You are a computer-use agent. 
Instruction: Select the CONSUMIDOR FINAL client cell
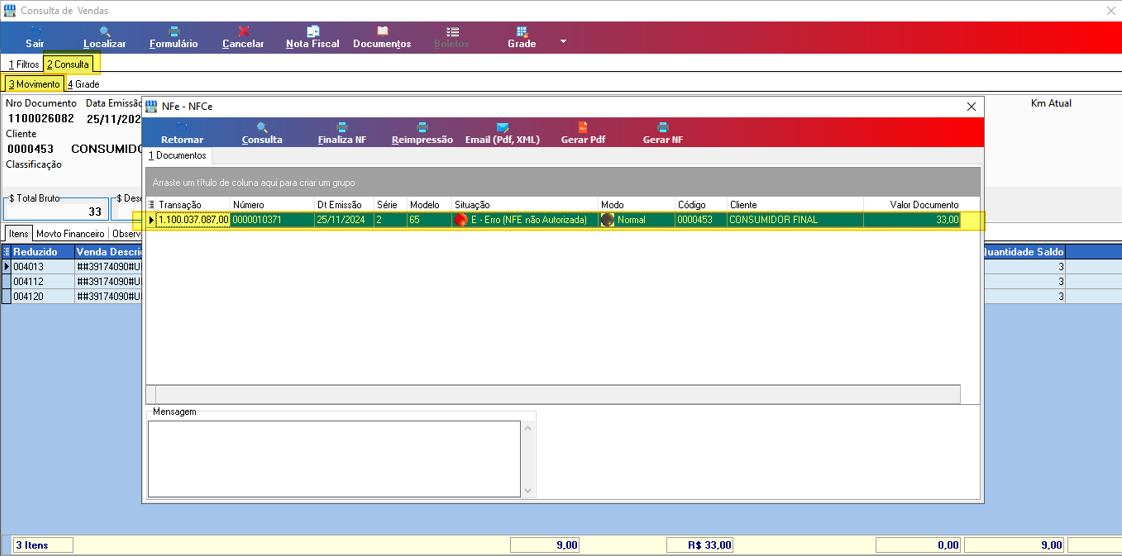coord(795,220)
